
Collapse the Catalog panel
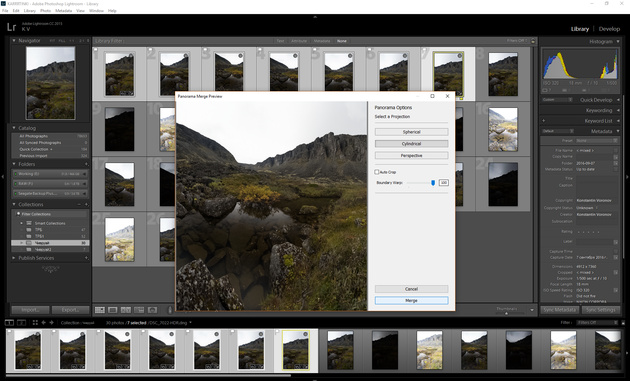coord(14,128)
